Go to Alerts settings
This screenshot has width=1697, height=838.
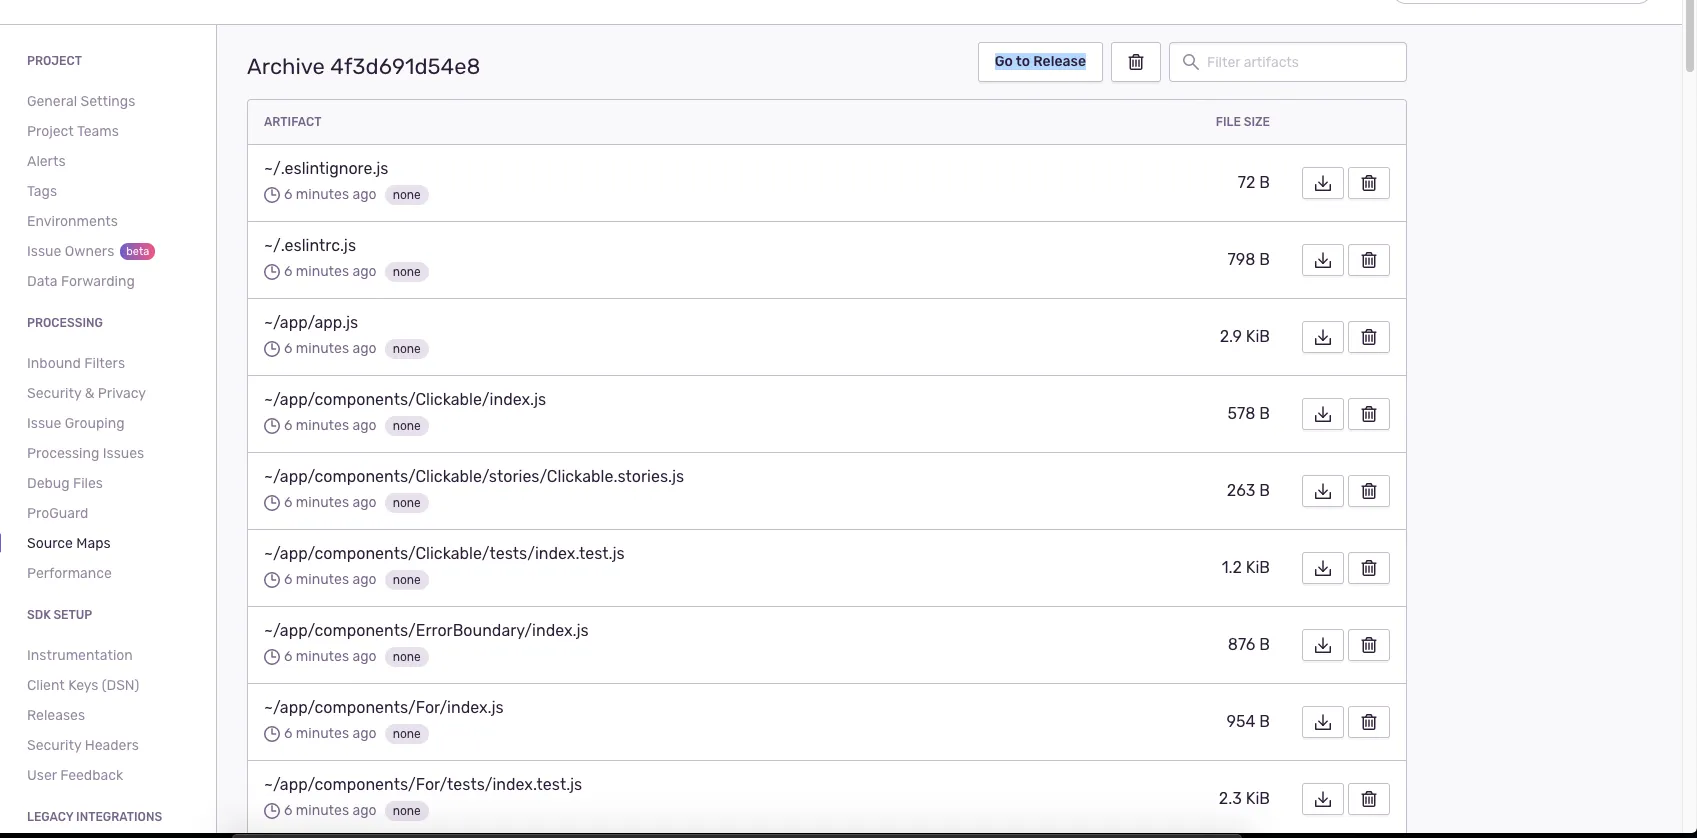point(46,161)
